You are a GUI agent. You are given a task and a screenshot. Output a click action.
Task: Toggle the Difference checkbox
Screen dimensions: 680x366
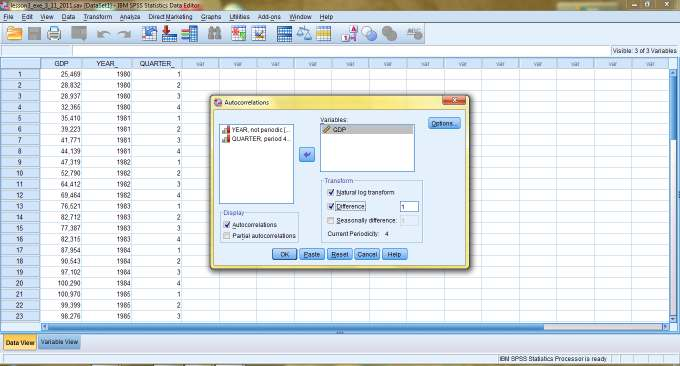tap(331, 206)
